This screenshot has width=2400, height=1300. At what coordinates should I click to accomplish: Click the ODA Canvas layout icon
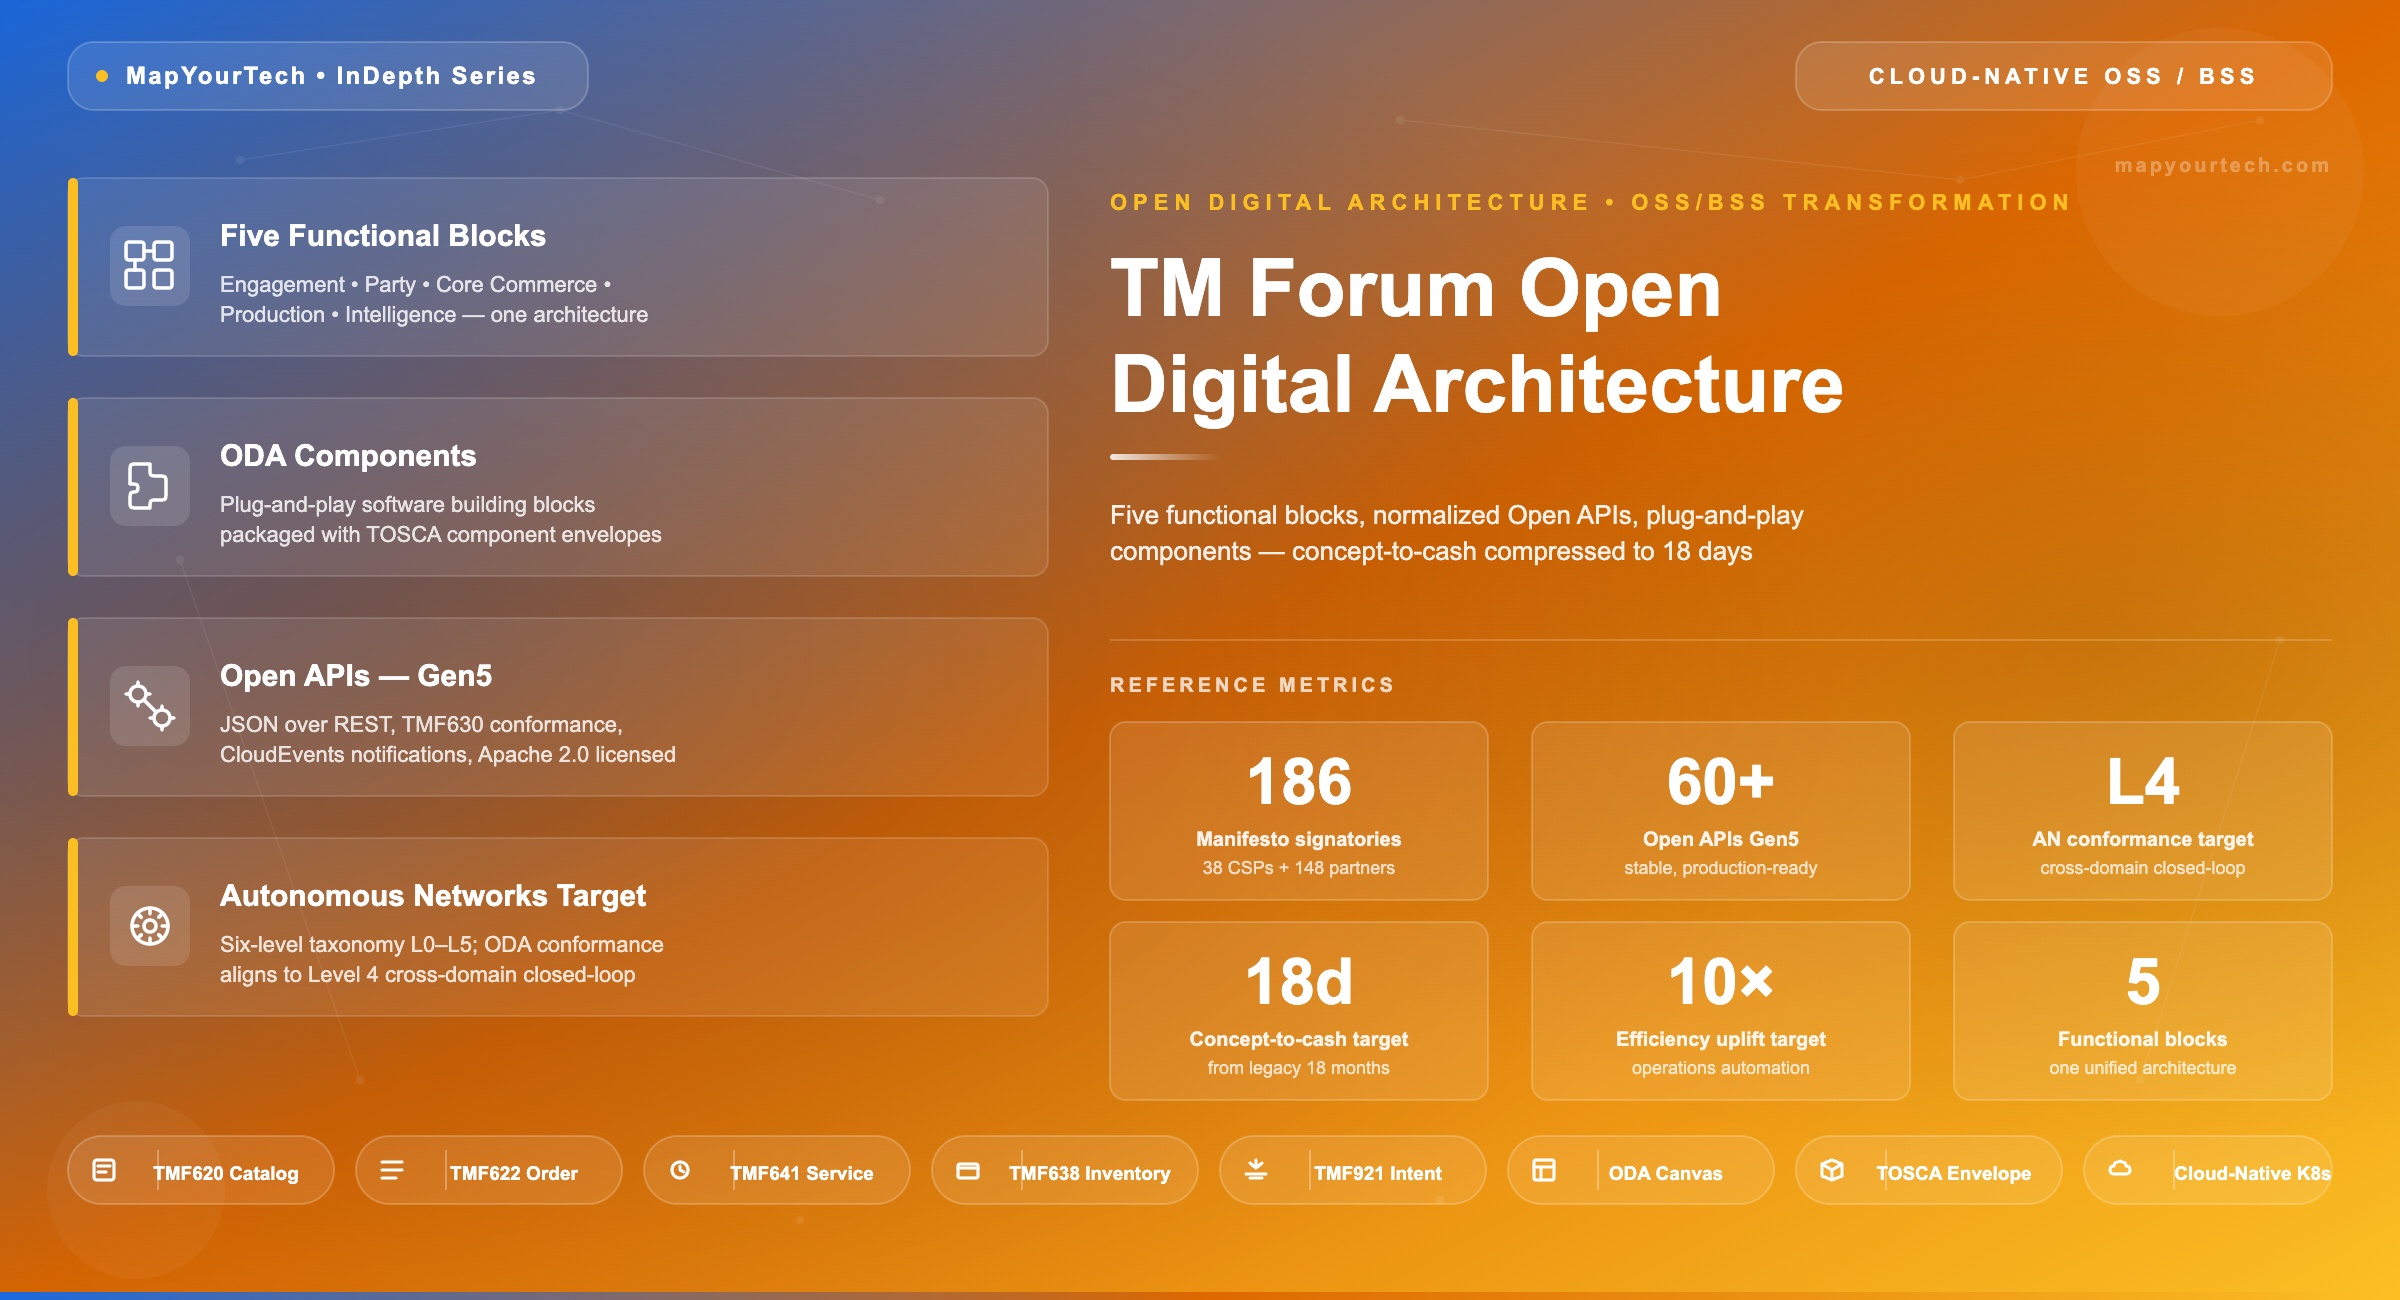click(1544, 1170)
